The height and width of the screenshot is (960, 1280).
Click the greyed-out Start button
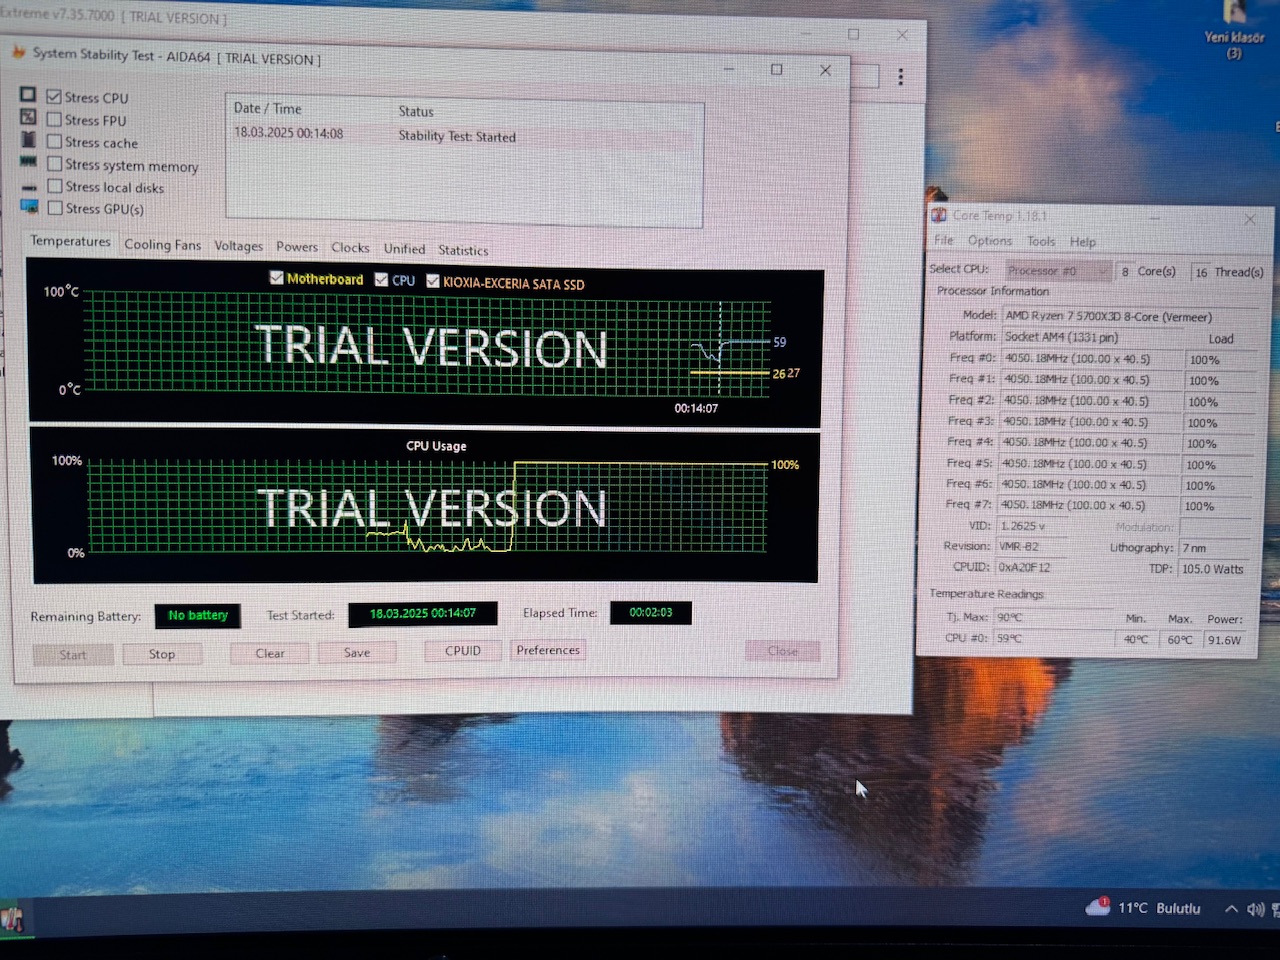[73, 655]
